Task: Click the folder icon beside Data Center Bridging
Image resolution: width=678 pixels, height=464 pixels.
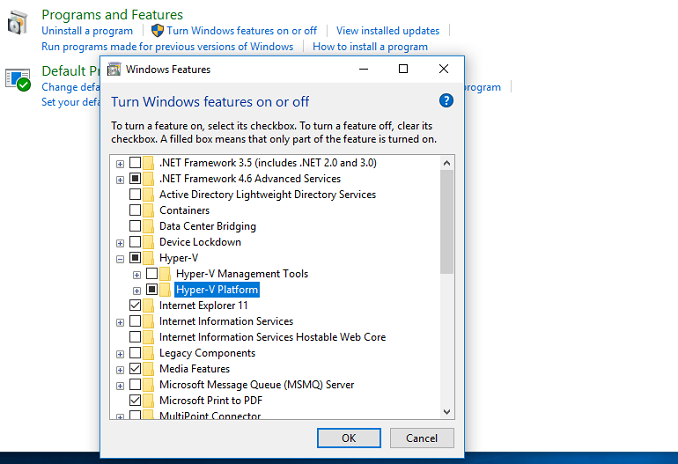Action: pos(148,226)
